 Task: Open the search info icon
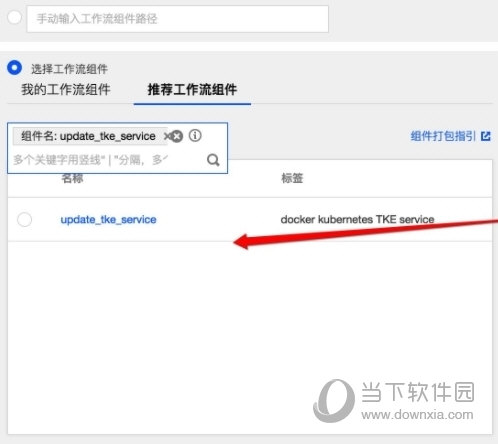[195, 136]
